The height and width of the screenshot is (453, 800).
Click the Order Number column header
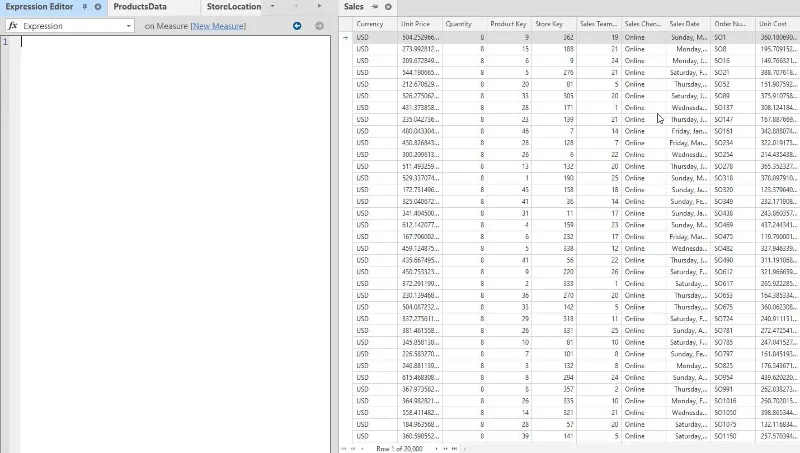pyautogui.click(x=733, y=24)
